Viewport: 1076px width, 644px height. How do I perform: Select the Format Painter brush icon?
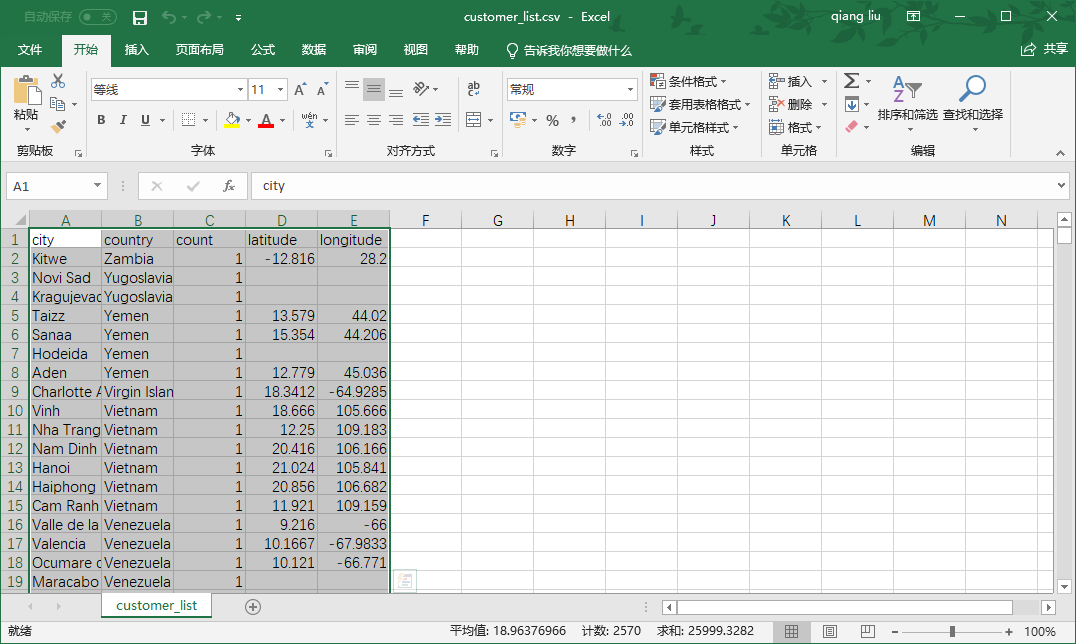(58, 127)
